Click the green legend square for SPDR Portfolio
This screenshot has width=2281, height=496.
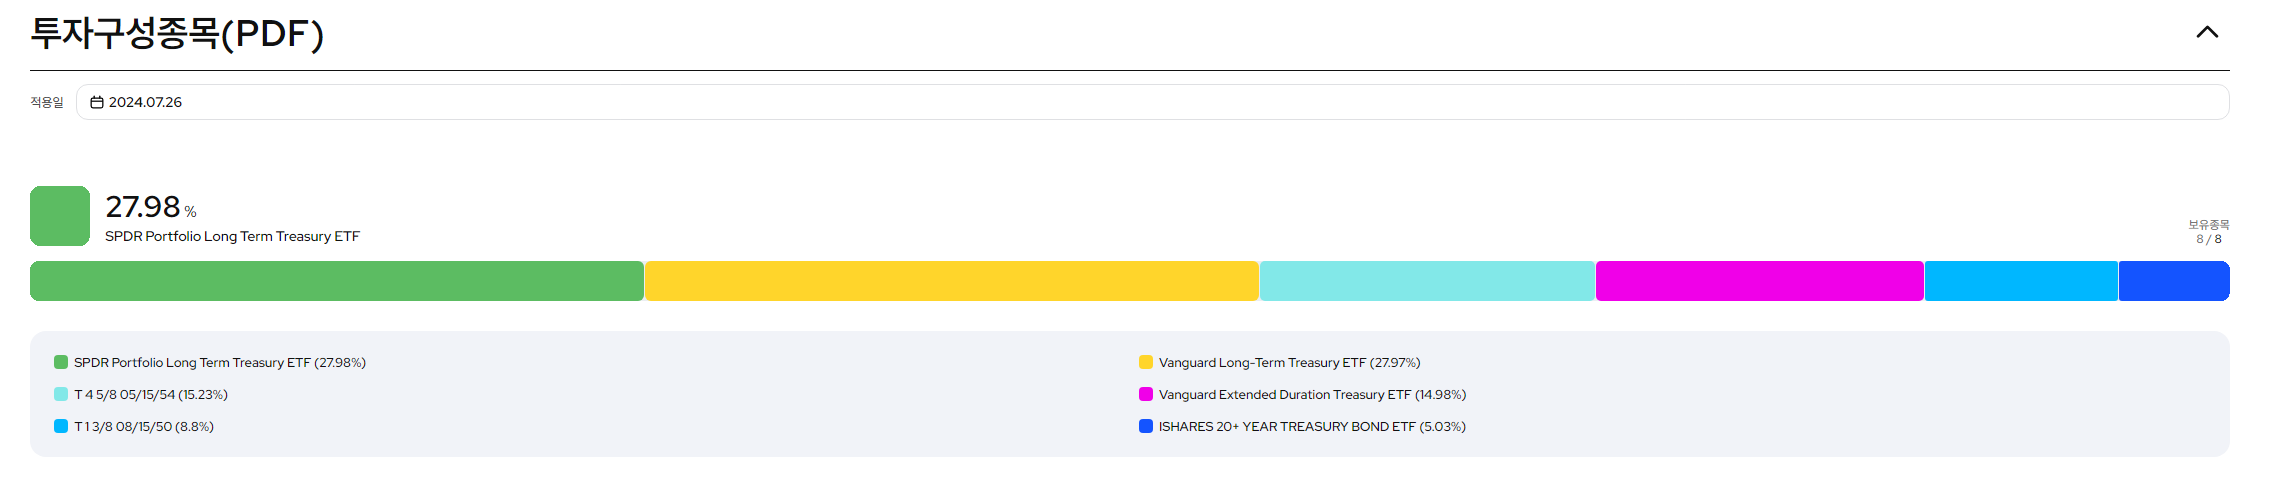(61, 362)
